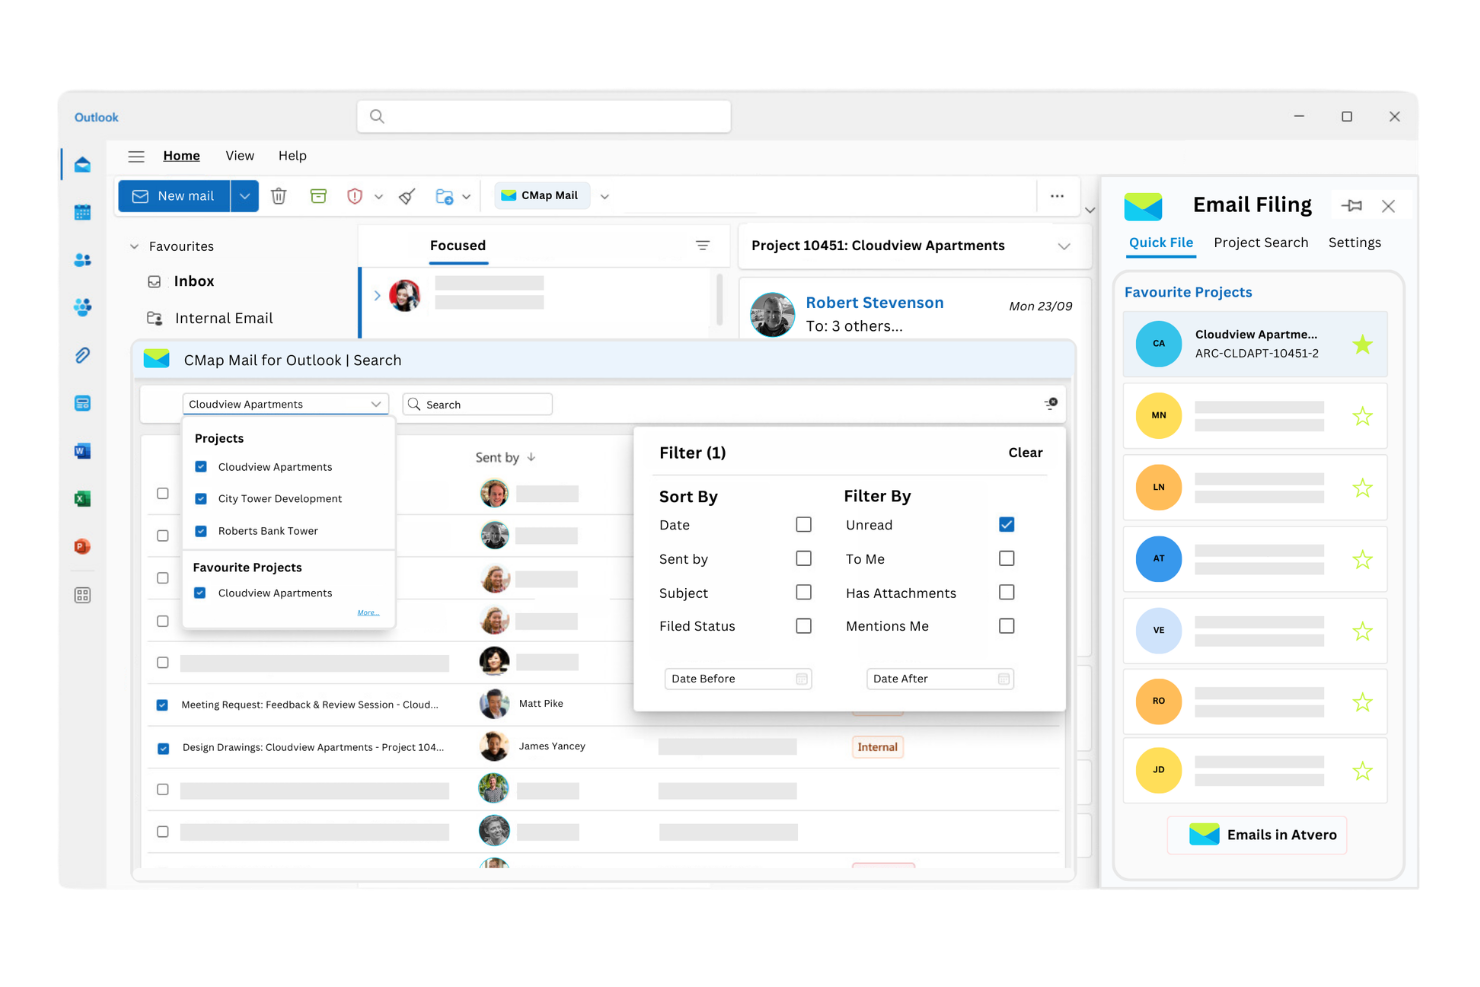Launch PowerPoint from the sidebar

83,547
